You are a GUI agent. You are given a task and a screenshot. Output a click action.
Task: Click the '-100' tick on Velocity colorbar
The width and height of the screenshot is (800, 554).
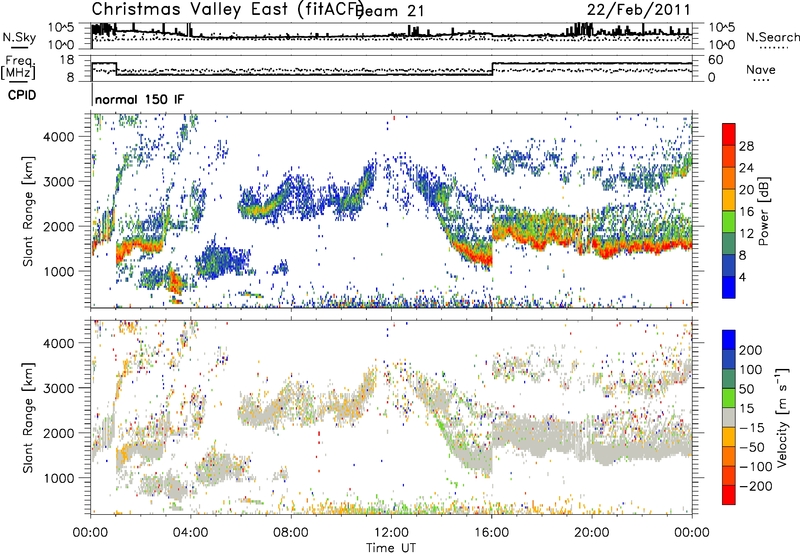tap(755, 467)
